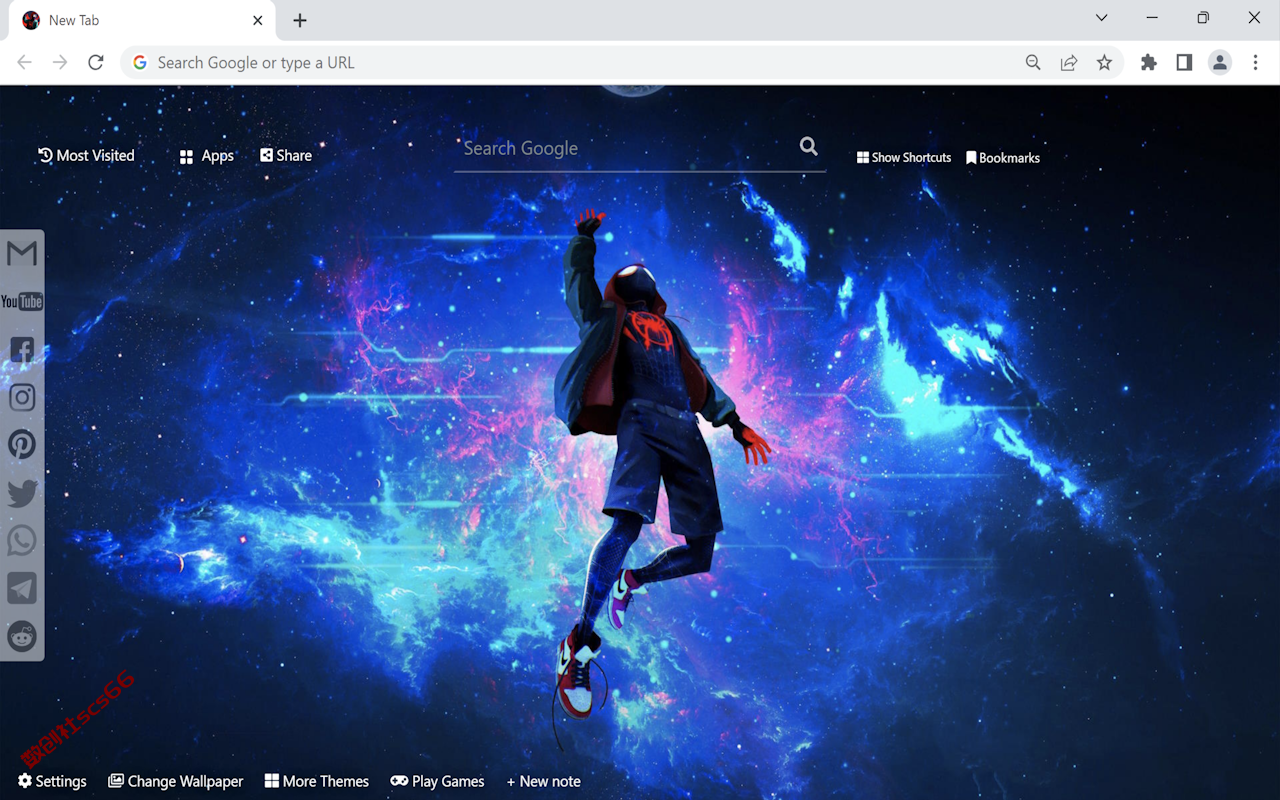The width and height of the screenshot is (1280, 800).
Task: Open Instagram sidebar shortcut
Action: coord(21,398)
